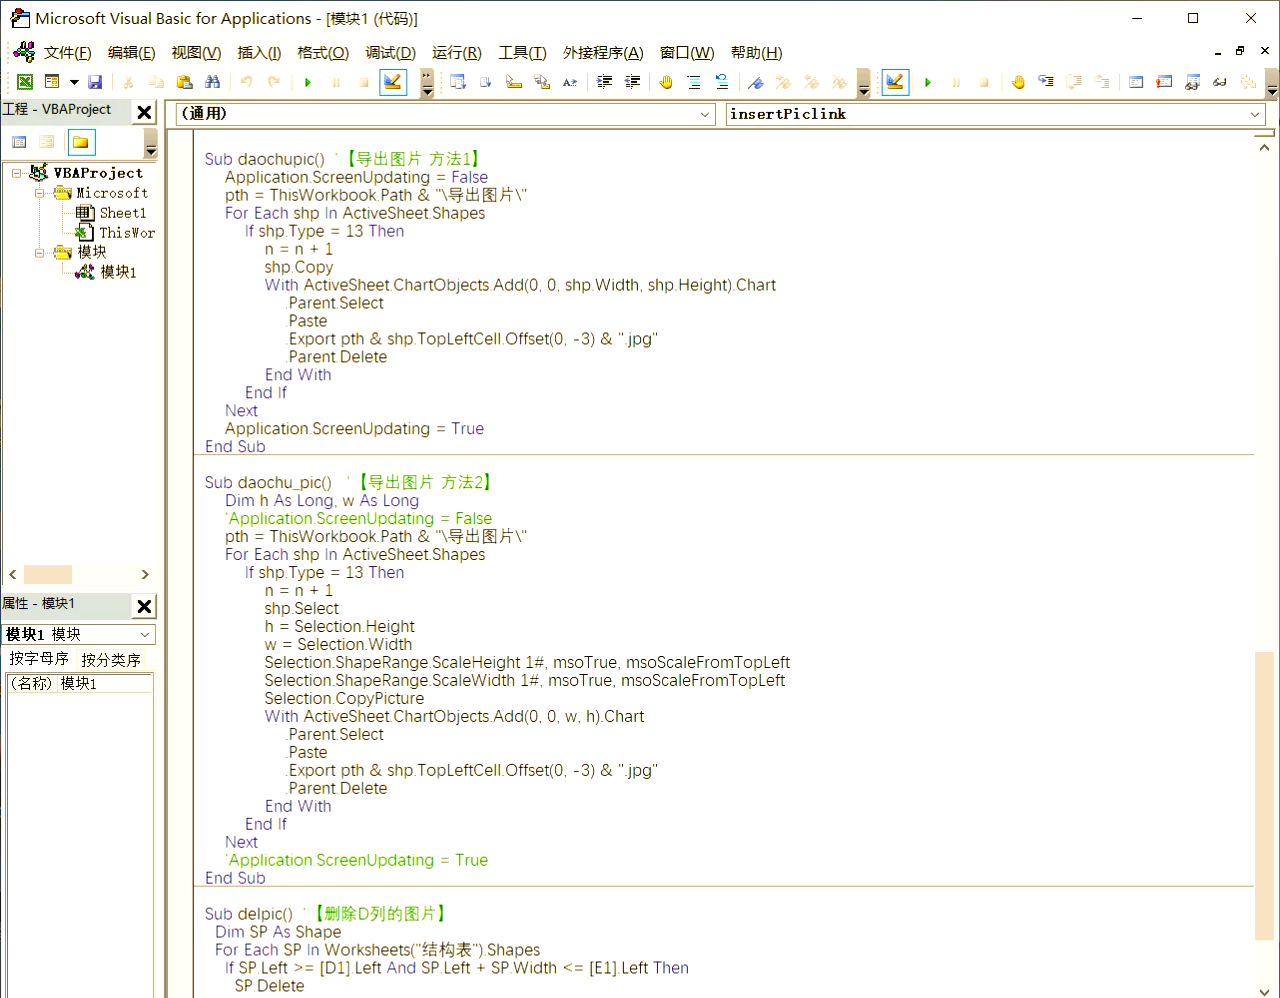Click List Properties/Methods icon
Viewport: 1280px width, 998px height.
click(x=458, y=82)
